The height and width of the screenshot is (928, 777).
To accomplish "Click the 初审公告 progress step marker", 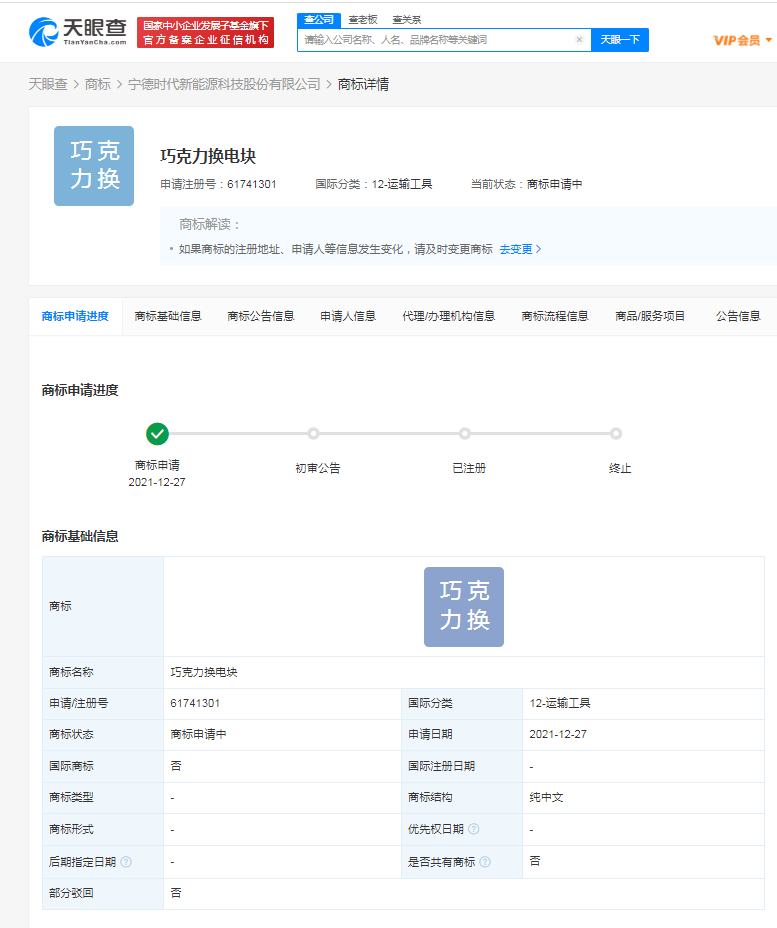I will (313, 433).
